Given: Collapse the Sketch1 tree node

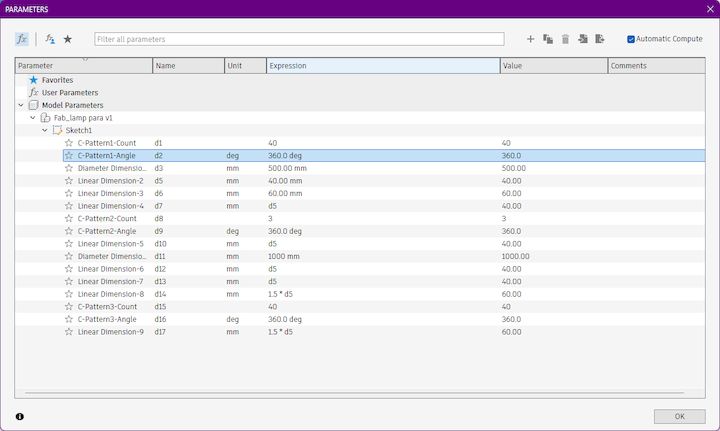Looking at the screenshot, I should click(x=45, y=130).
